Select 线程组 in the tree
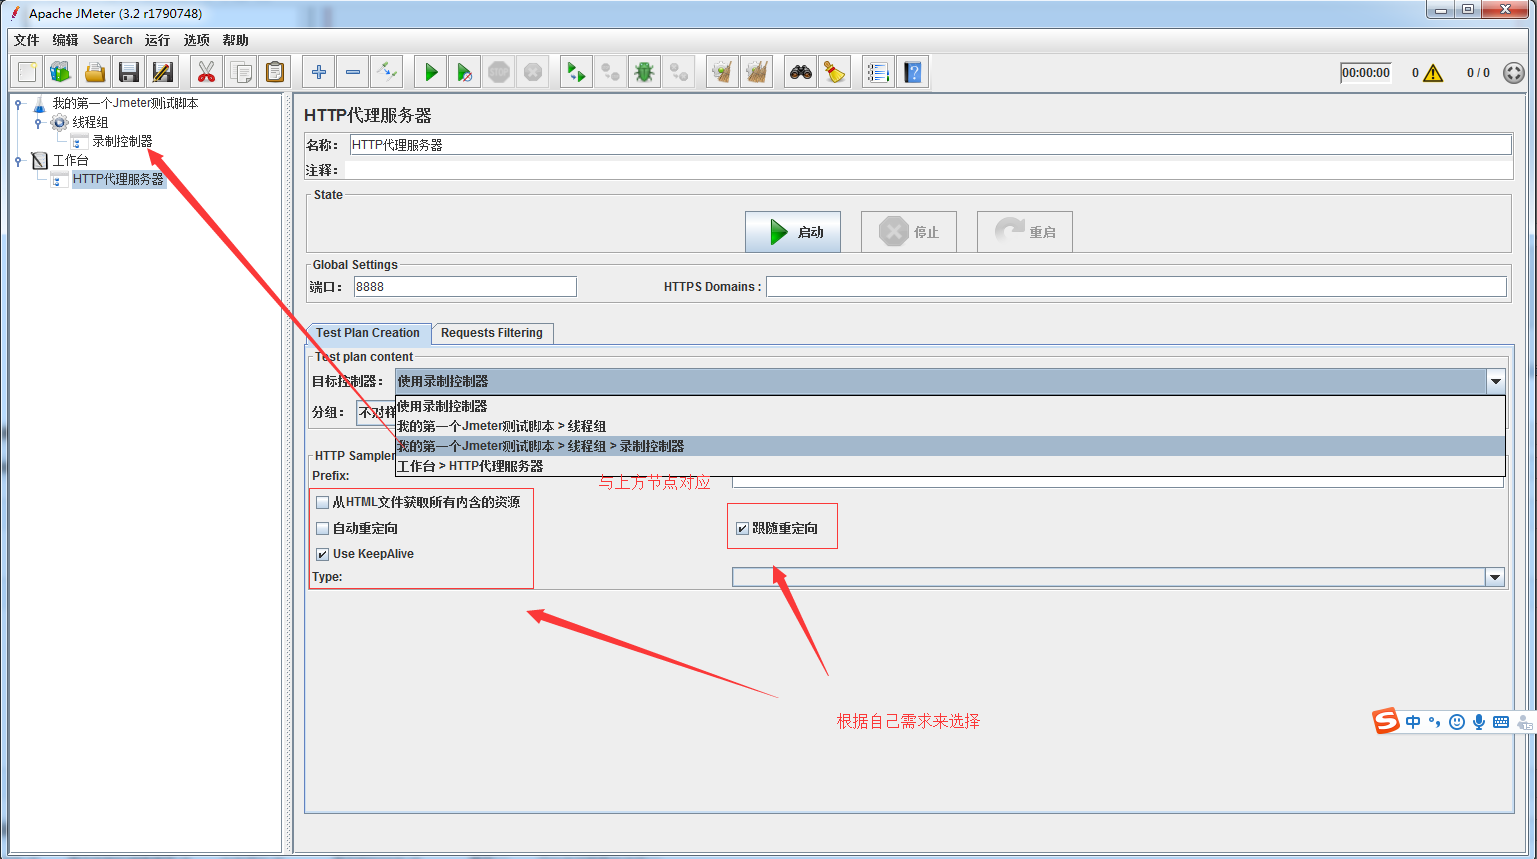The height and width of the screenshot is (859, 1537). (x=90, y=122)
